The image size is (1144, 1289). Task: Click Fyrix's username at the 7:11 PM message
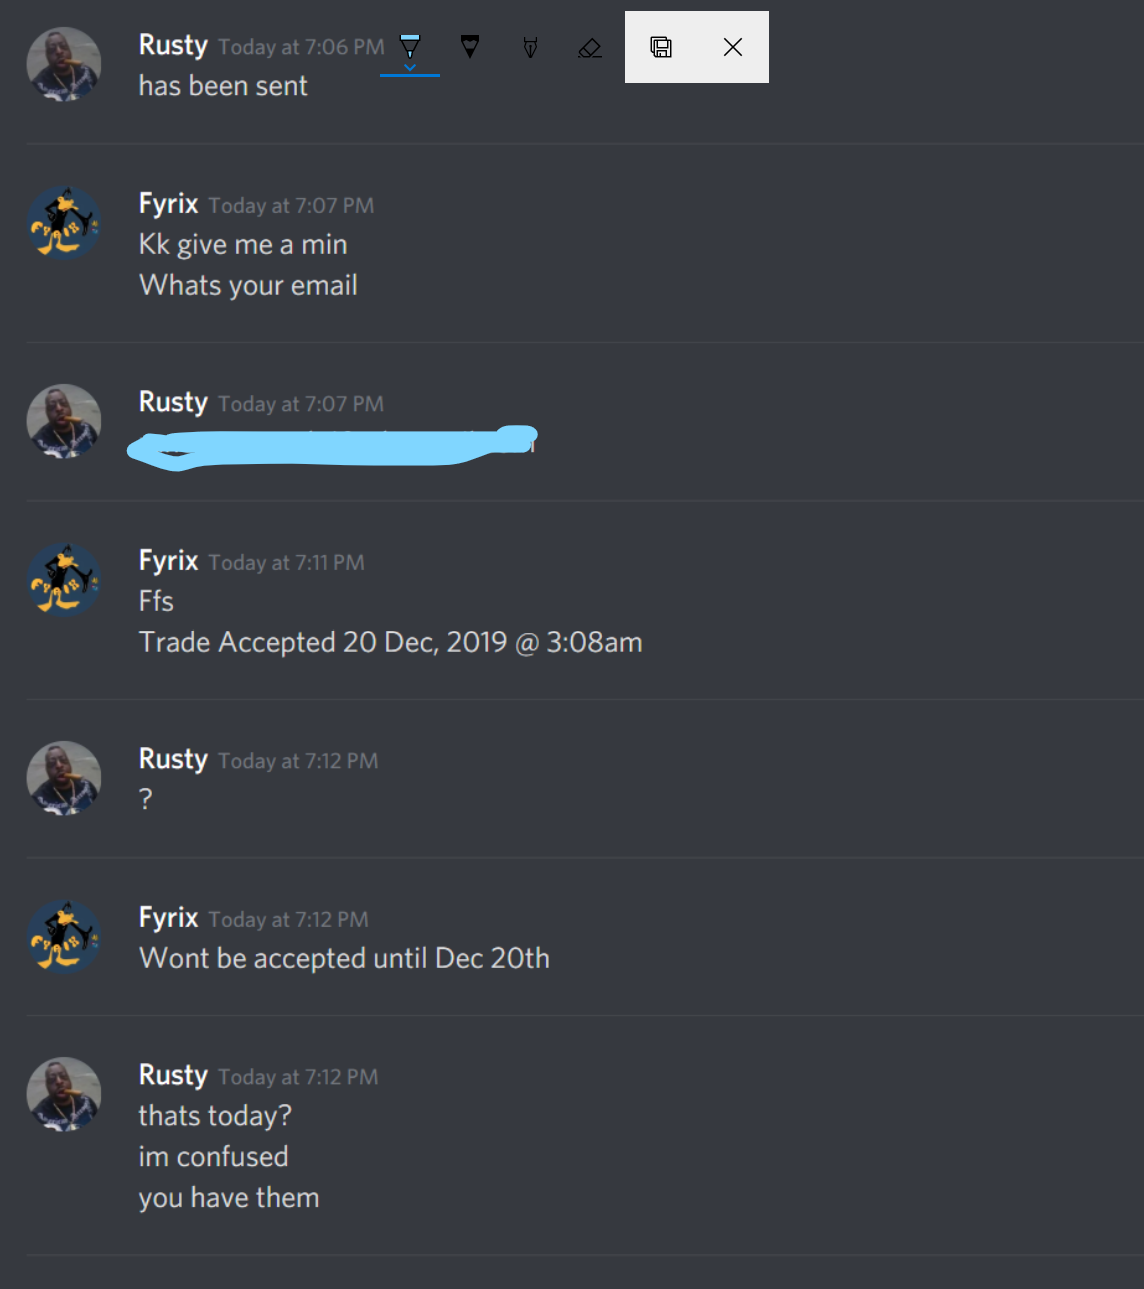168,560
